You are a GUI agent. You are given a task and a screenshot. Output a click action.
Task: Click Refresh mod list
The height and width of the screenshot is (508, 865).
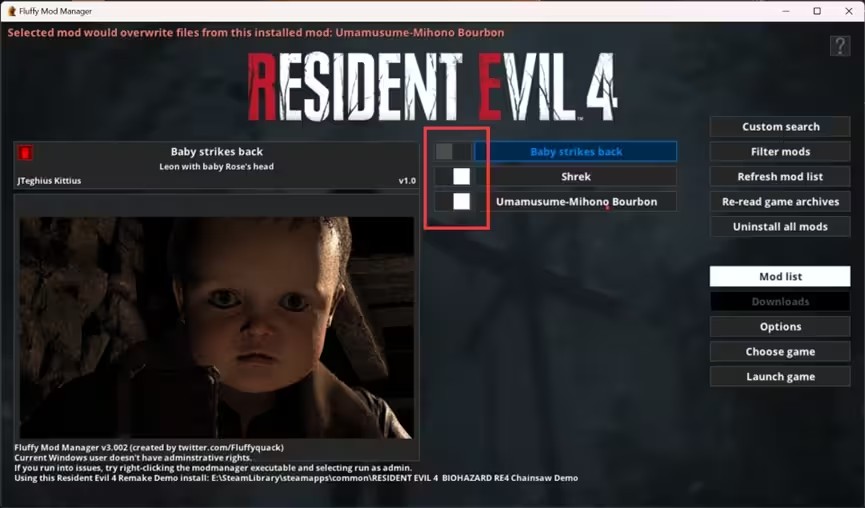pyautogui.click(x=780, y=177)
